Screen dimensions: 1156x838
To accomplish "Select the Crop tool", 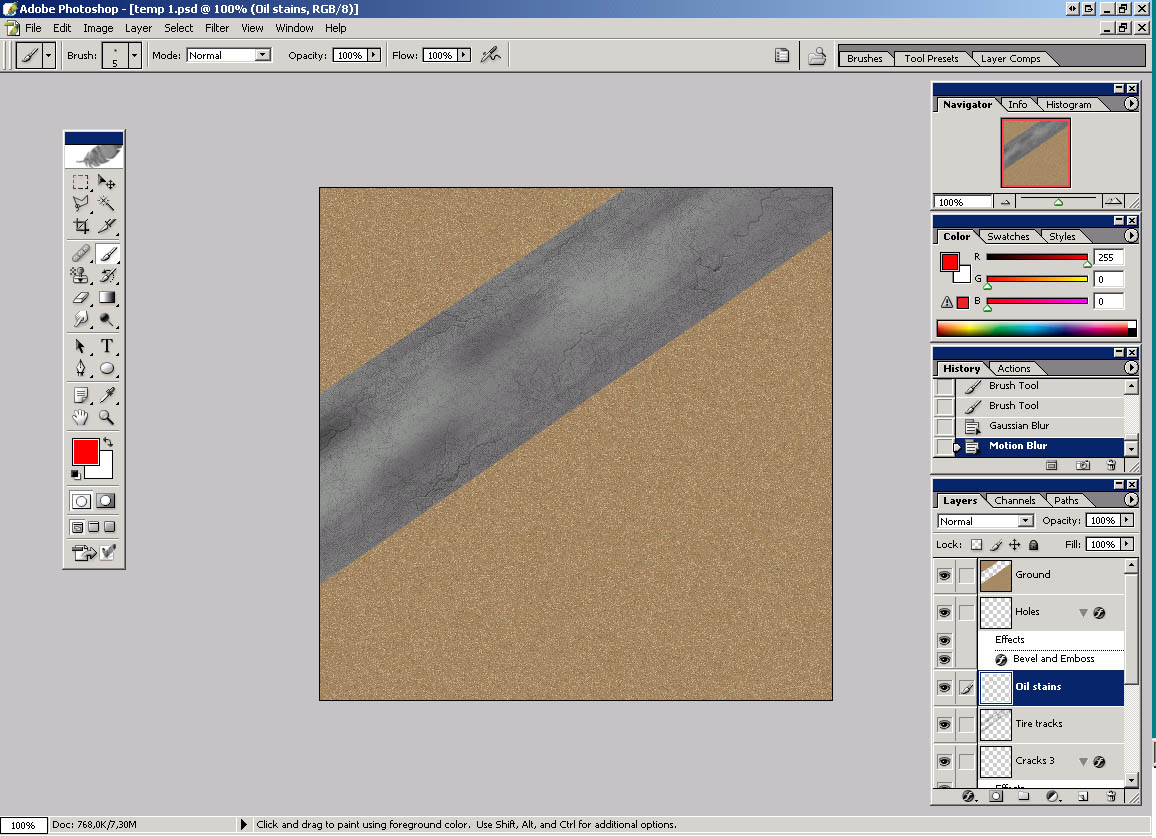I will coord(81,226).
